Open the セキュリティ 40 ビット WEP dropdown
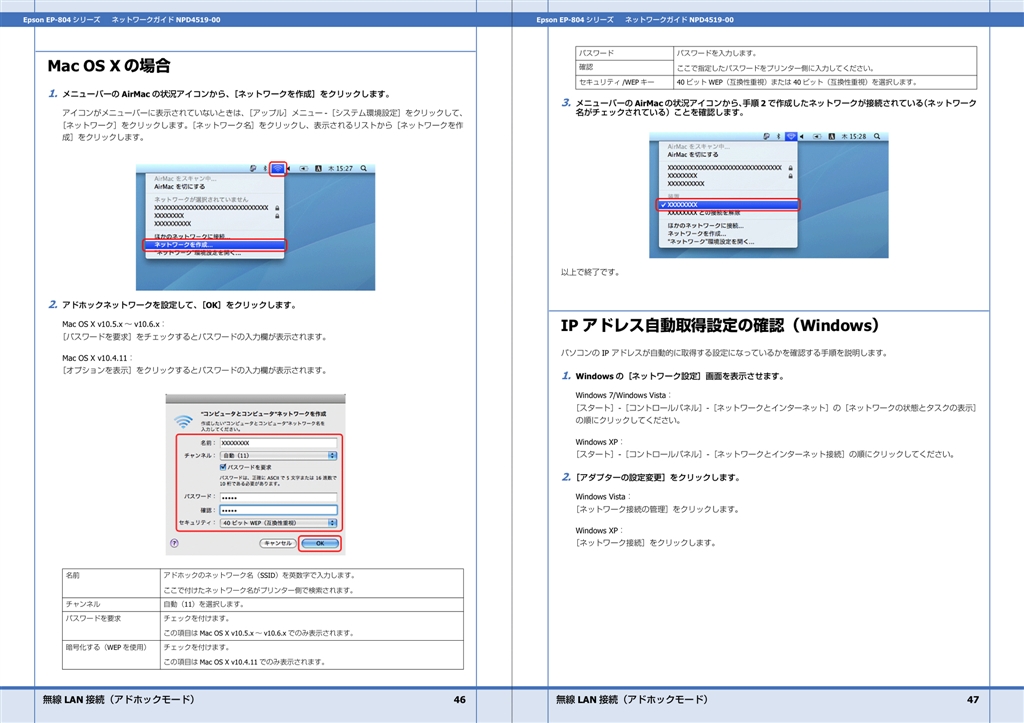The width and height of the screenshot is (1024, 723). 278,522
